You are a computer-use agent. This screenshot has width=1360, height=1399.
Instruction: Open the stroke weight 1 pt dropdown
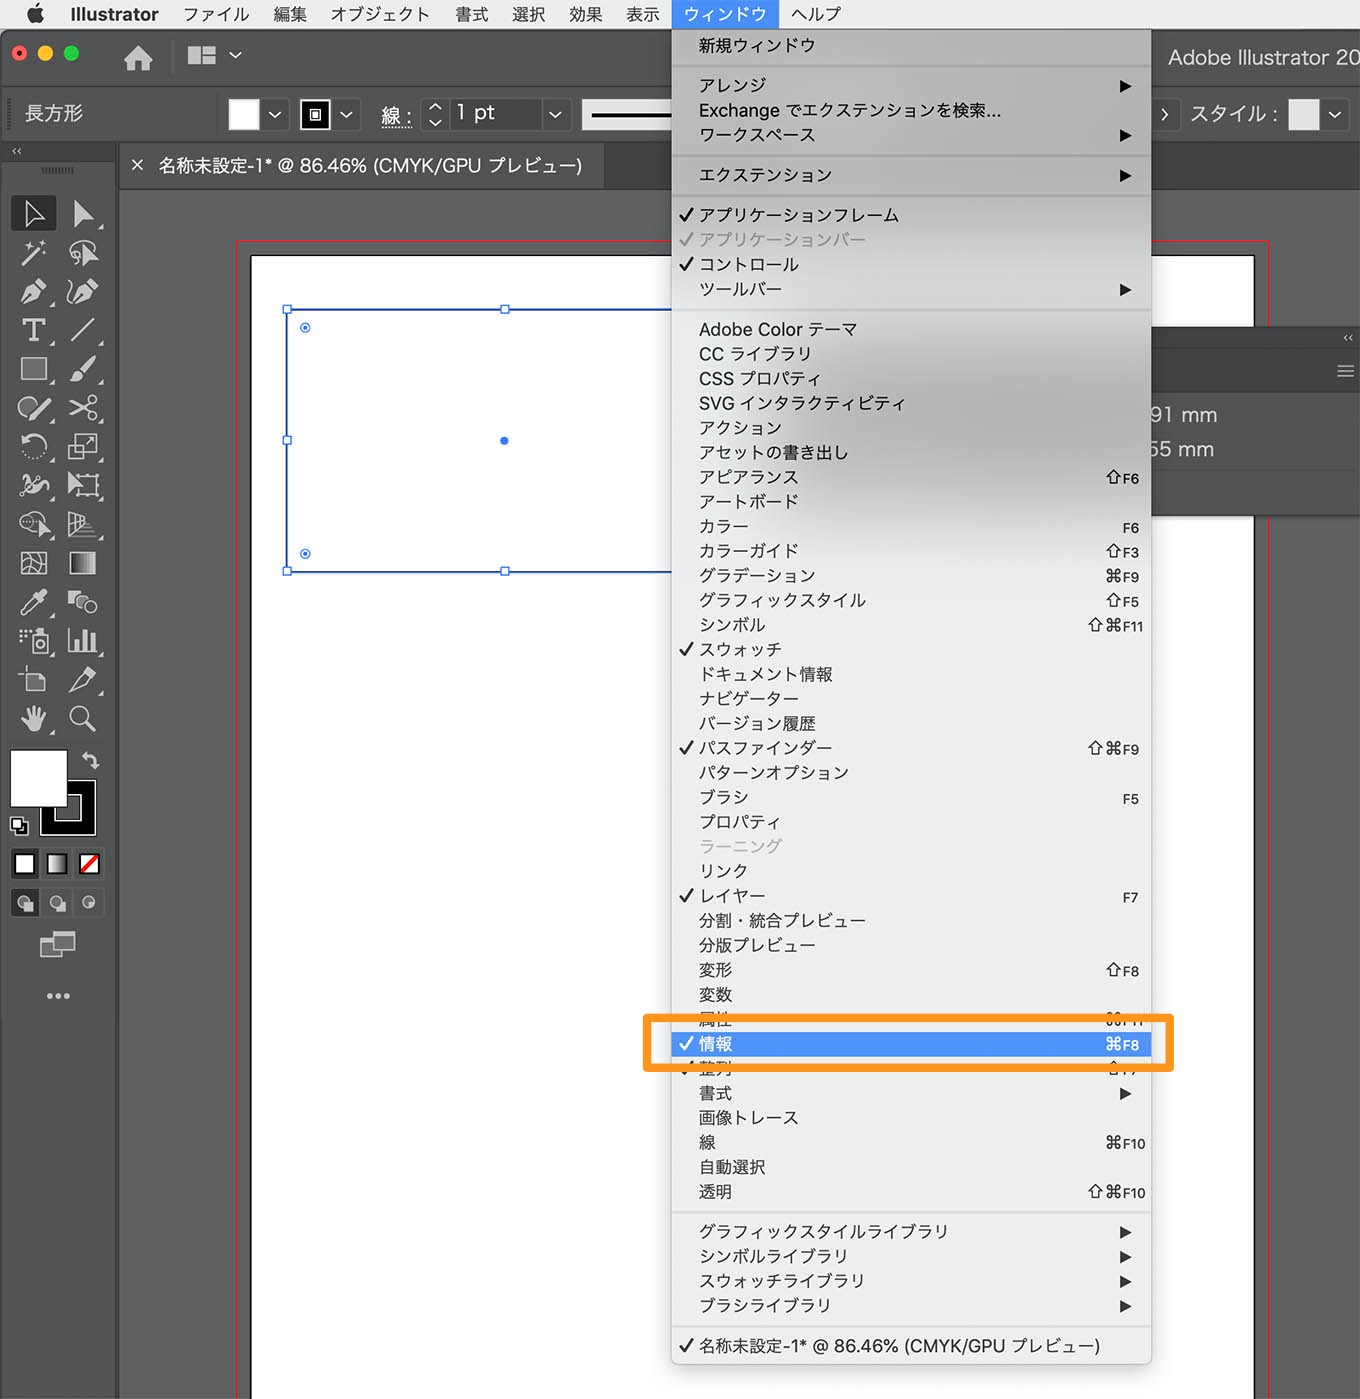(x=555, y=114)
